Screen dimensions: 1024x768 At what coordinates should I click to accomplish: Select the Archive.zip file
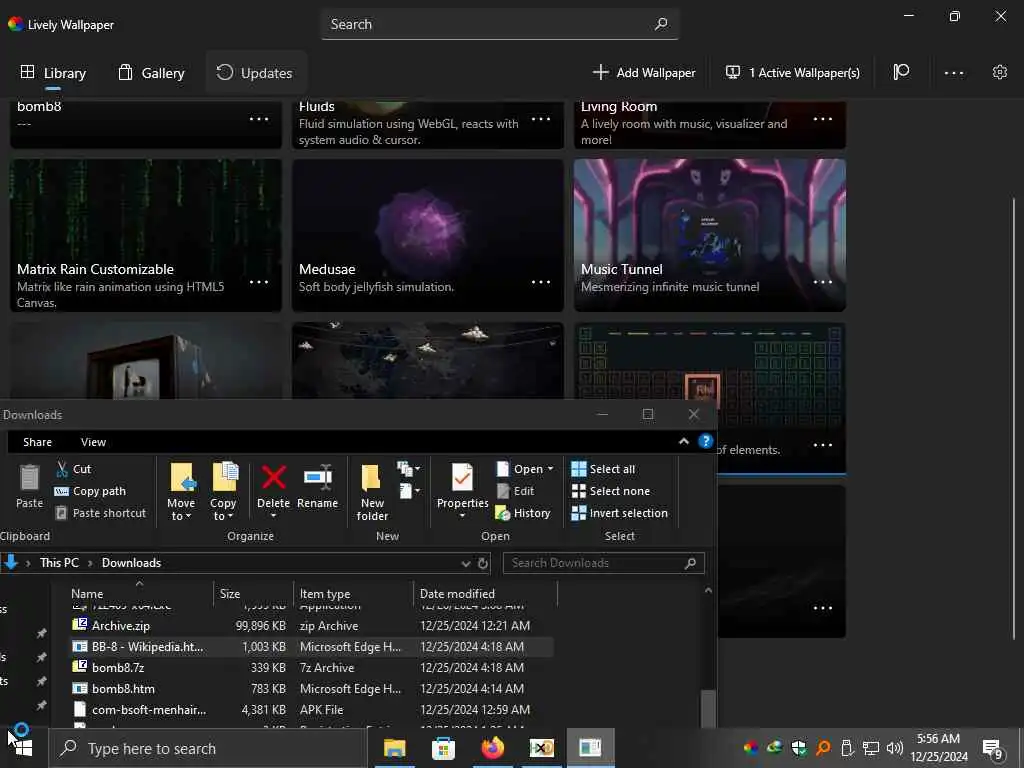tap(312, 626)
